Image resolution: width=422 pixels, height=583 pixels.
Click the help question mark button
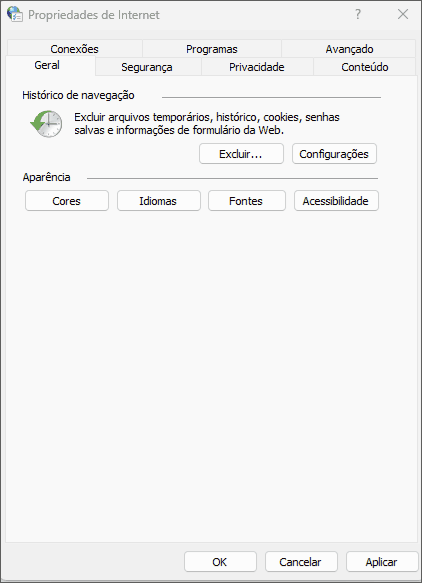(358, 15)
